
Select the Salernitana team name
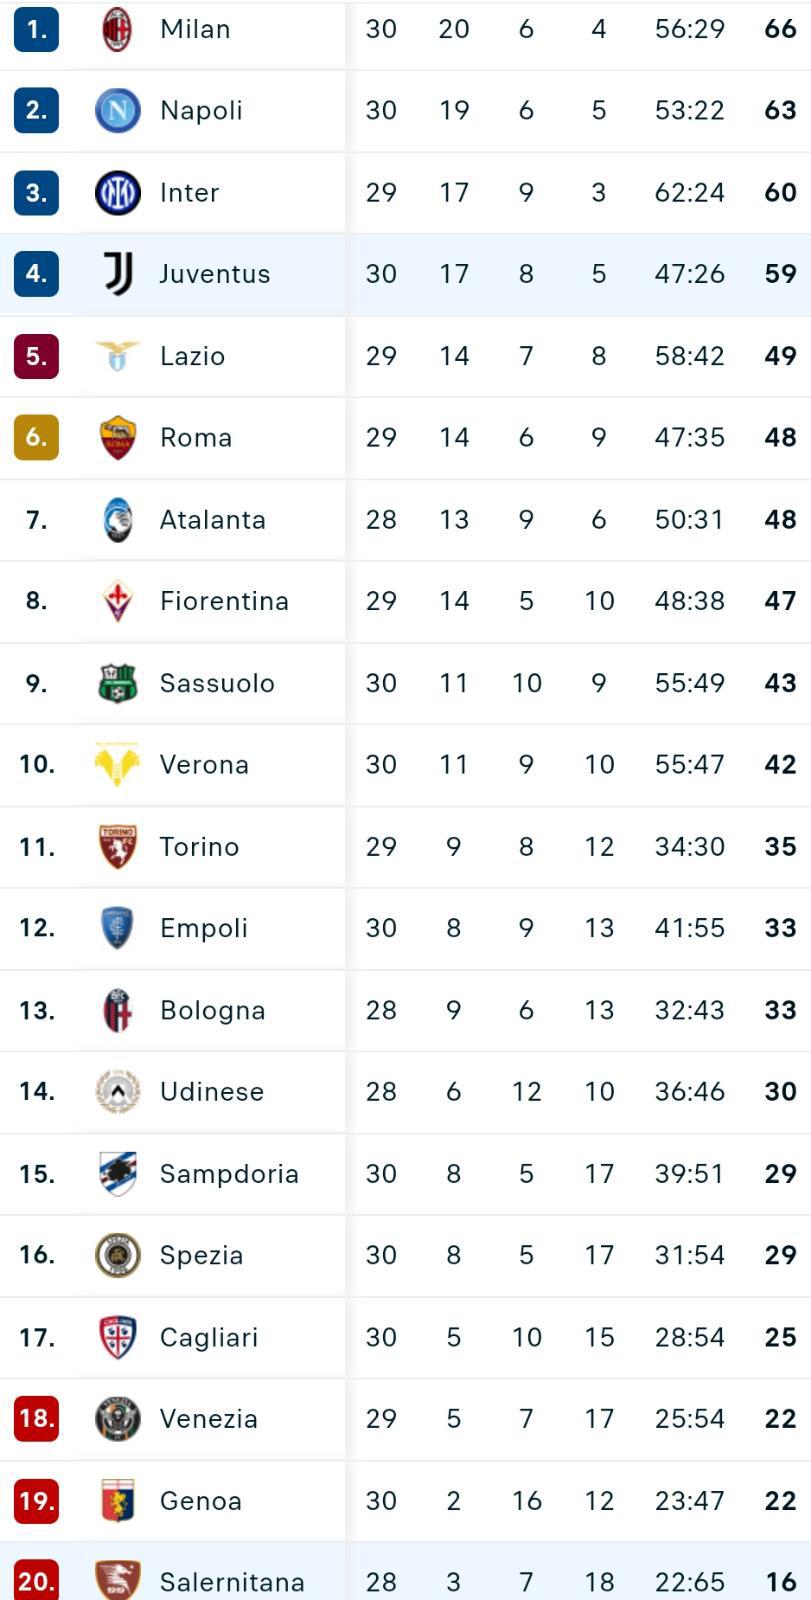pos(232,1582)
